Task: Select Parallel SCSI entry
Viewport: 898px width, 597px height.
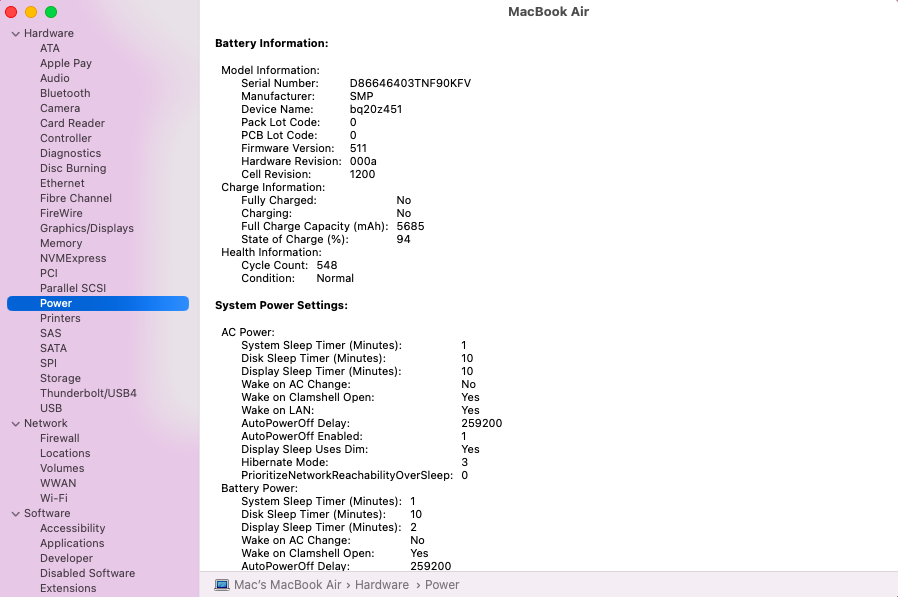Action: [x=73, y=288]
